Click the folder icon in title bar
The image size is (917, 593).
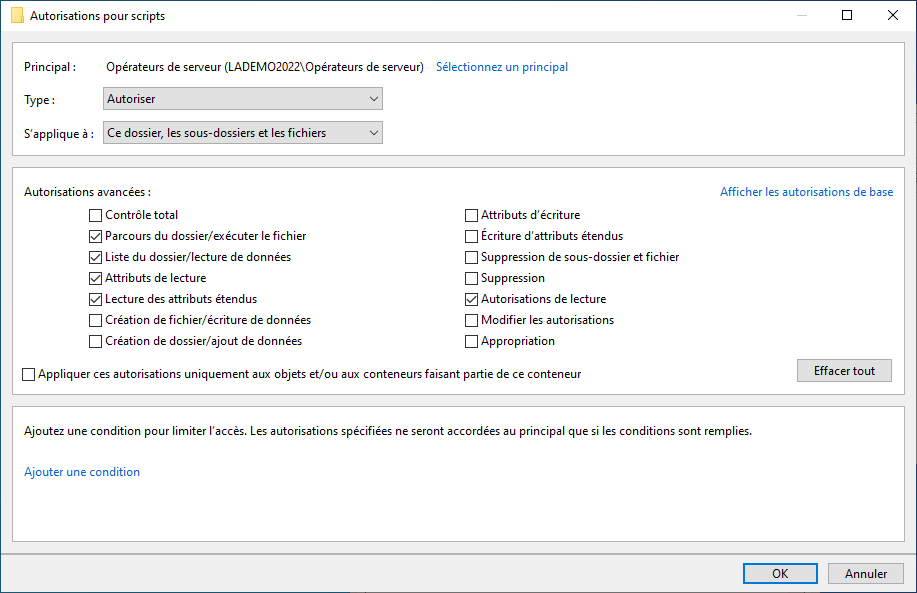pyautogui.click(x=18, y=16)
